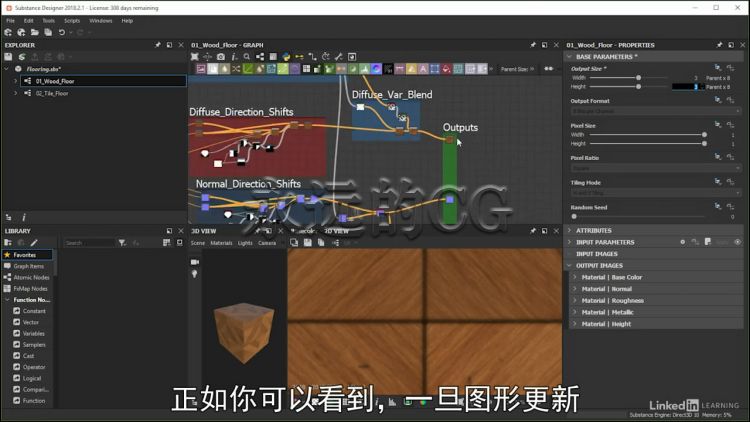This screenshot has height=422, width=750.
Task: Select Favorites in the Library
Action: [x=27, y=255]
